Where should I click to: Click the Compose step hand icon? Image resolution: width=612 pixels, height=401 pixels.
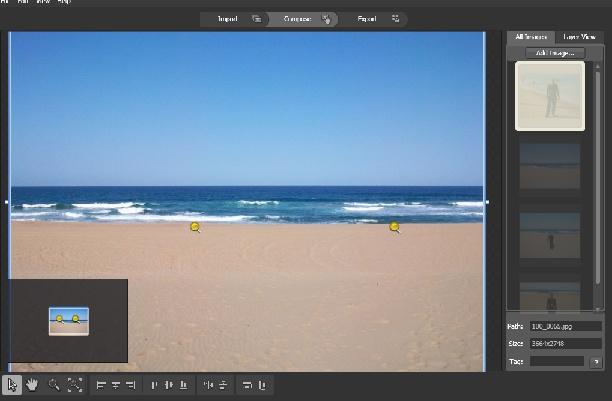[326, 19]
